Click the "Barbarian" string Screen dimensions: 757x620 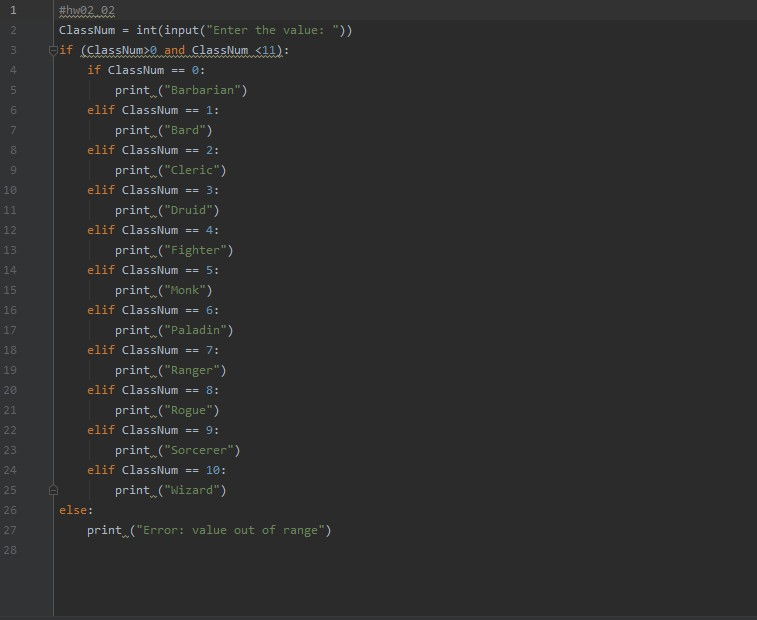point(202,90)
